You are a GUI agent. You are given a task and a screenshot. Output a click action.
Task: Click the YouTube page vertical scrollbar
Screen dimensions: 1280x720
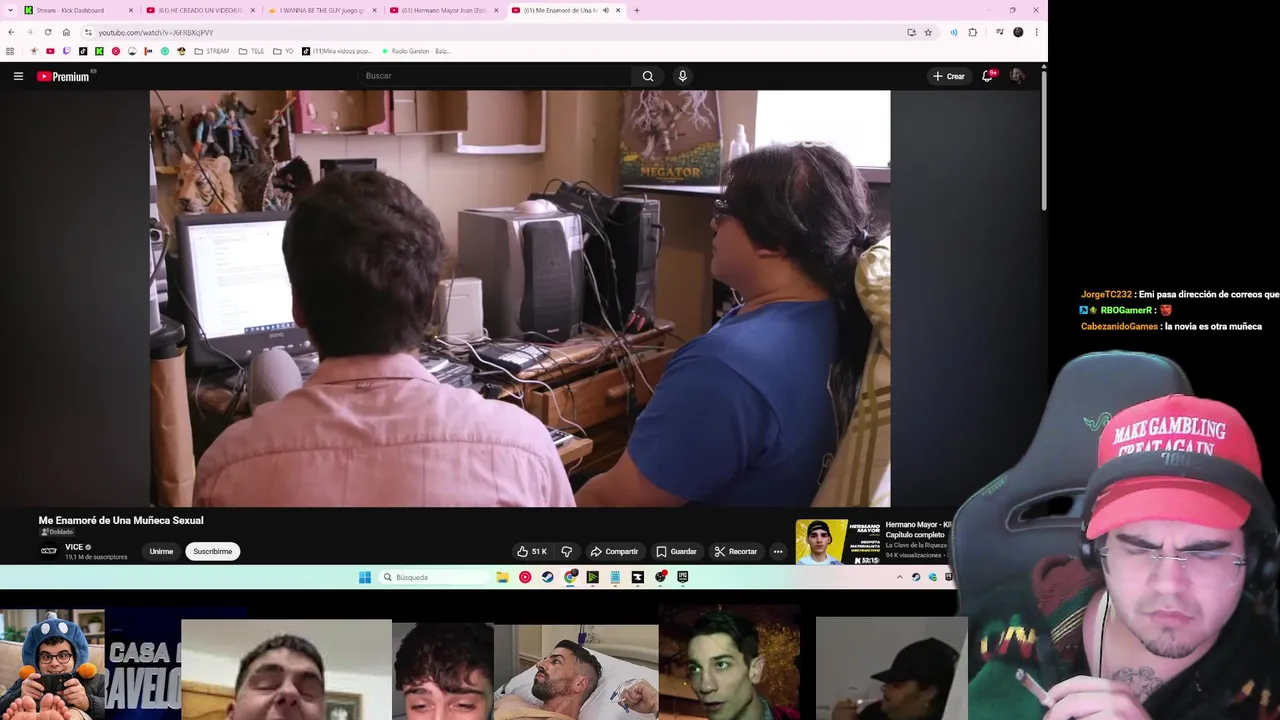point(1044,140)
